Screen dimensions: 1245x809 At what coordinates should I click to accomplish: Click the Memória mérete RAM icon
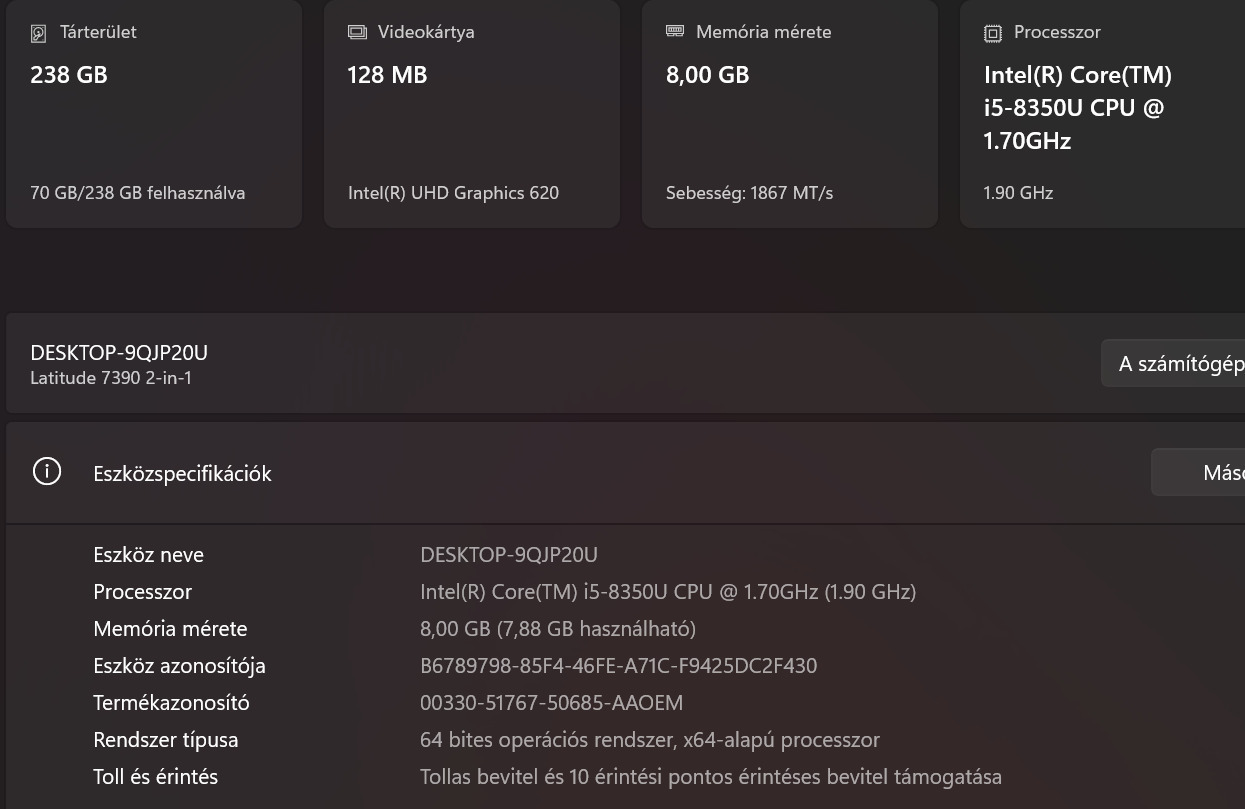[675, 31]
